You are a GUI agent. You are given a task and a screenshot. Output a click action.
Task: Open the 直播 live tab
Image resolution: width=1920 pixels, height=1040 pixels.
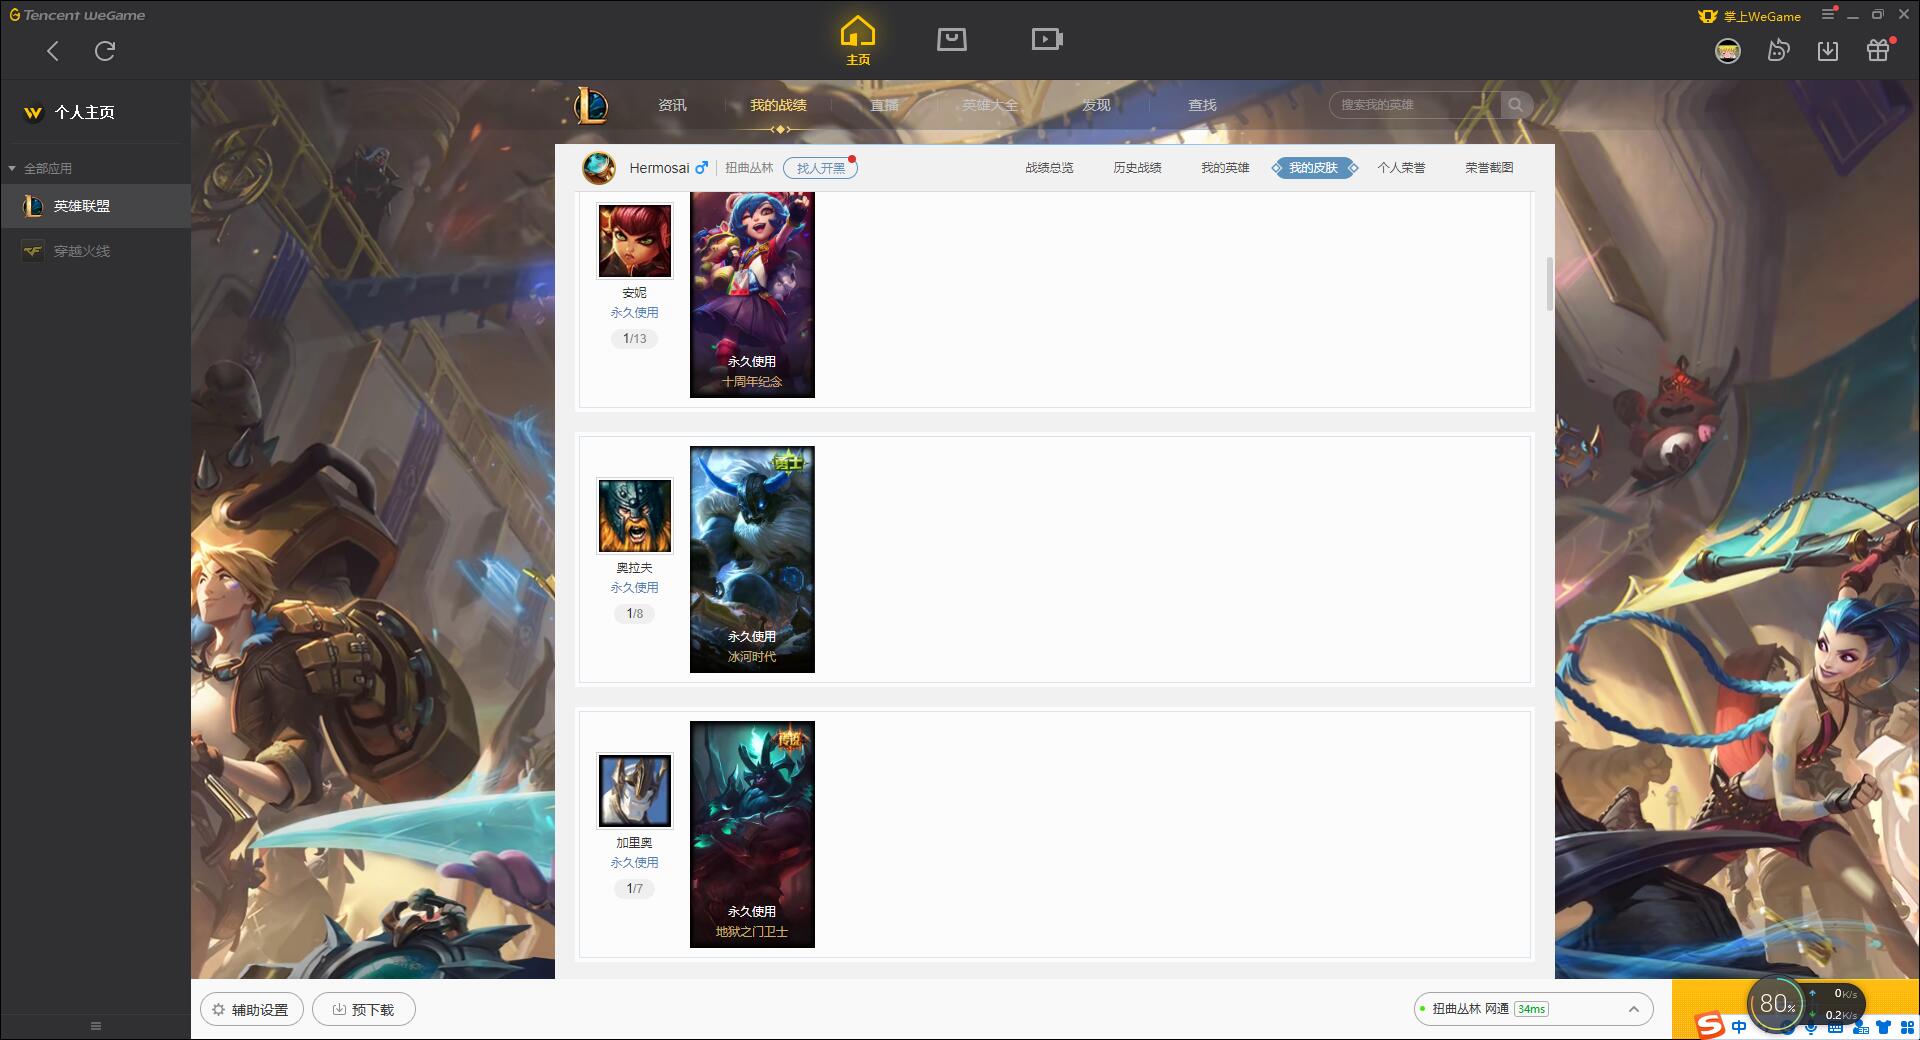(x=884, y=105)
